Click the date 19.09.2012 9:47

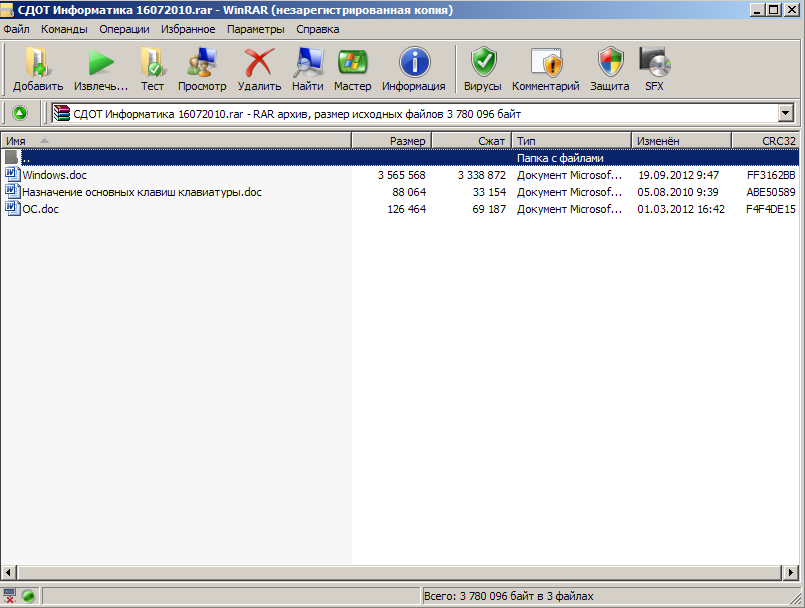678,175
